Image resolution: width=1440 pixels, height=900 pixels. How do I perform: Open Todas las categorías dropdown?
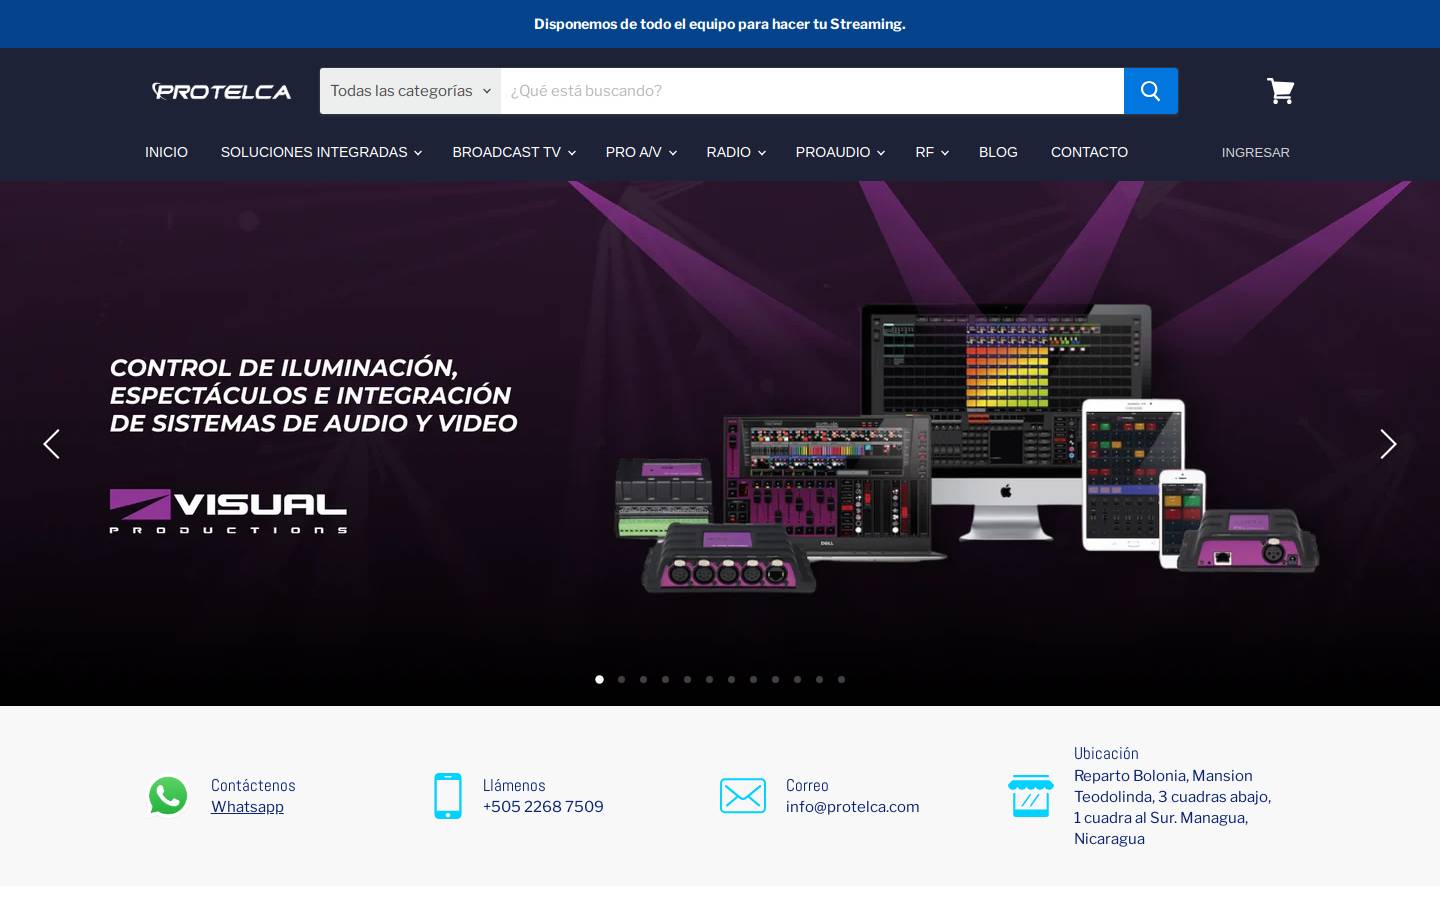coord(410,91)
